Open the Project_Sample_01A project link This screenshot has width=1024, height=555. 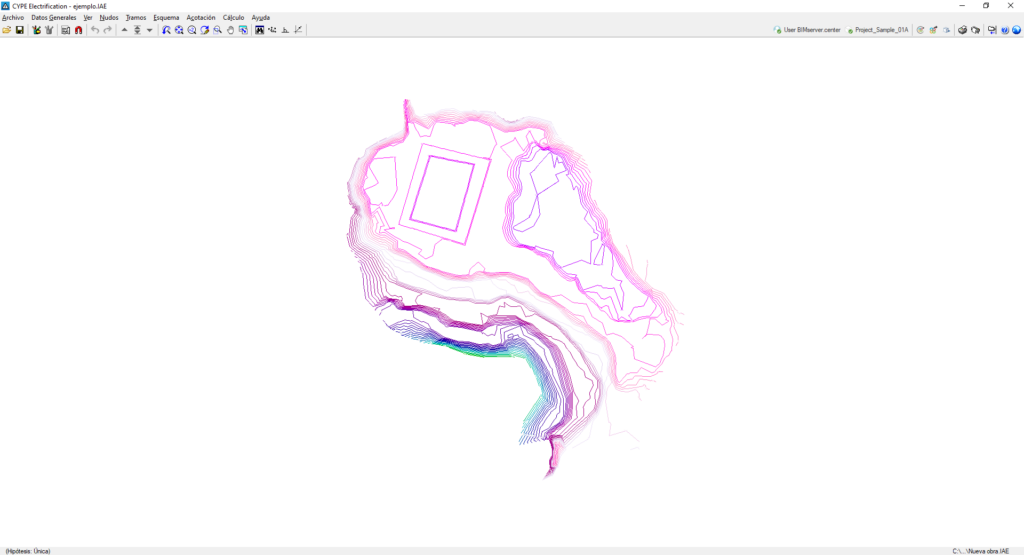click(x=878, y=30)
